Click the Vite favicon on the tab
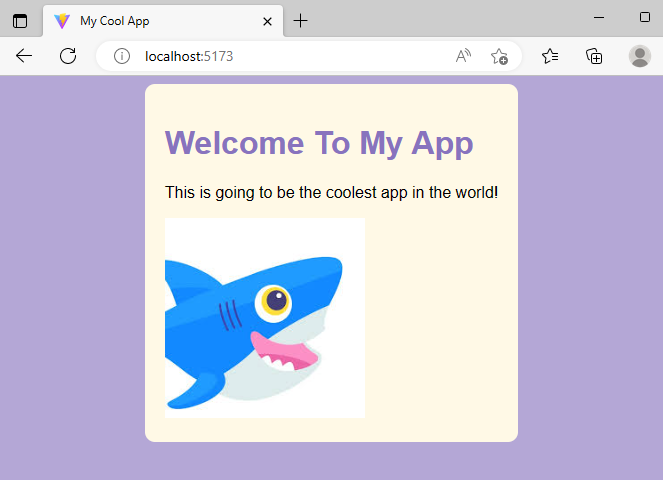Viewport: 663px width, 480px height. click(x=62, y=21)
